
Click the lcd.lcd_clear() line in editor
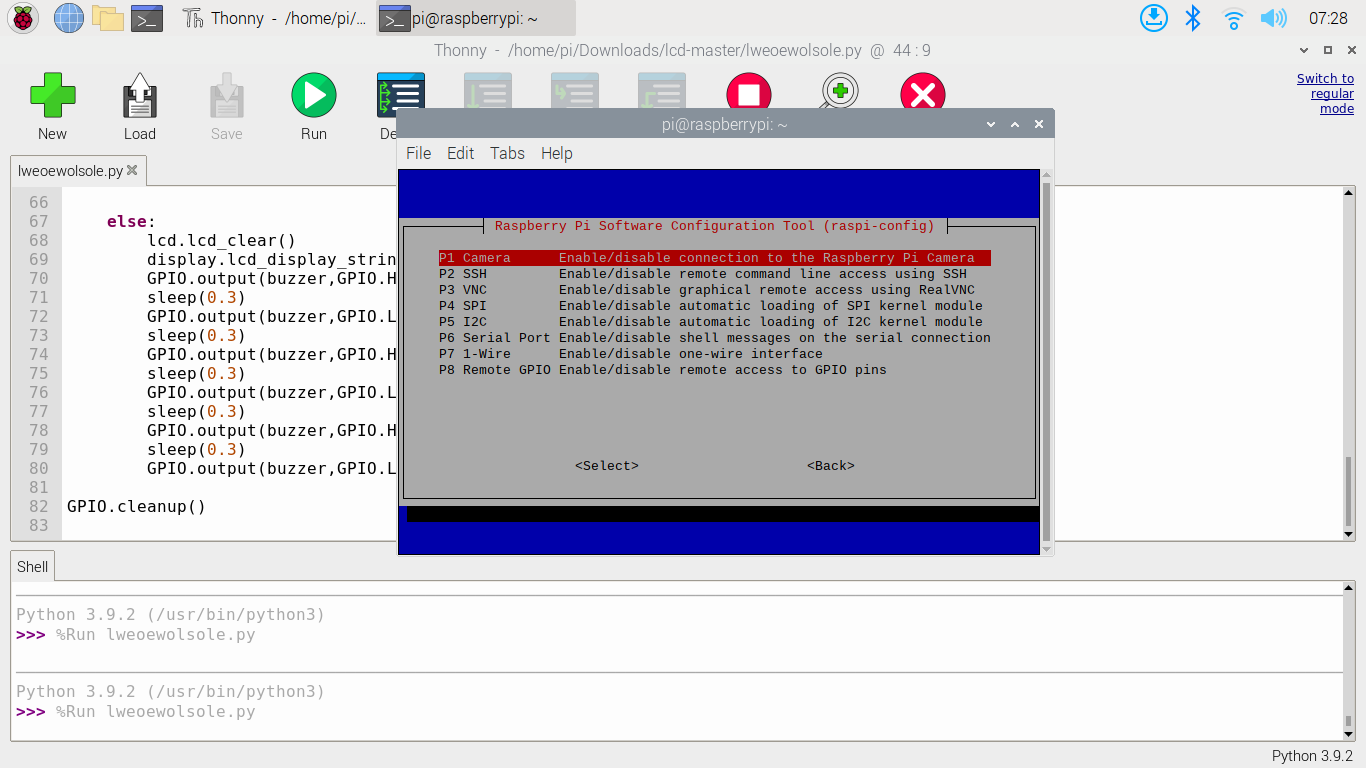pyautogui.click(x=221, y=240)
